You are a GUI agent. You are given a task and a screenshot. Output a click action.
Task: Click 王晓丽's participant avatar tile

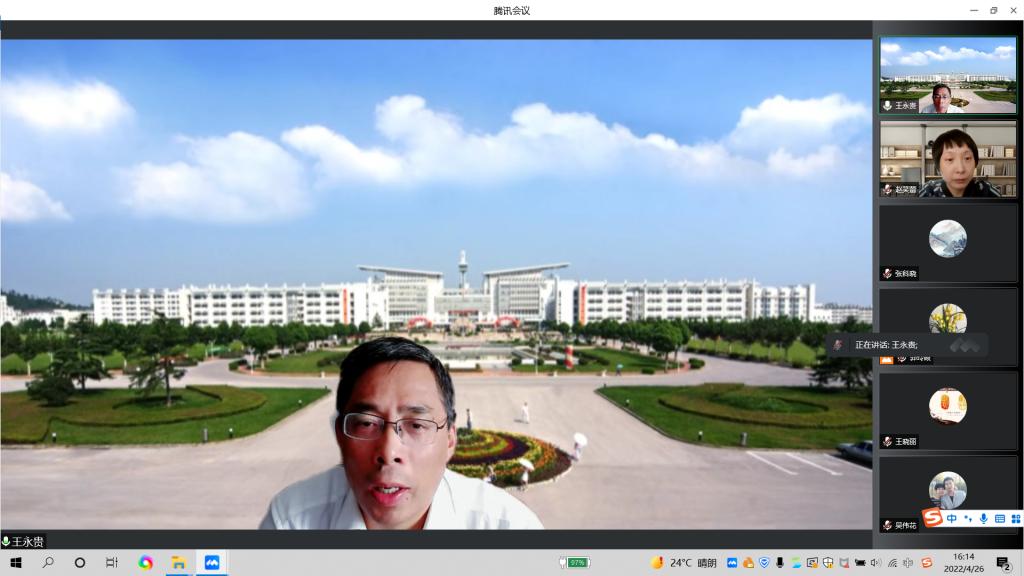[947, 407]
